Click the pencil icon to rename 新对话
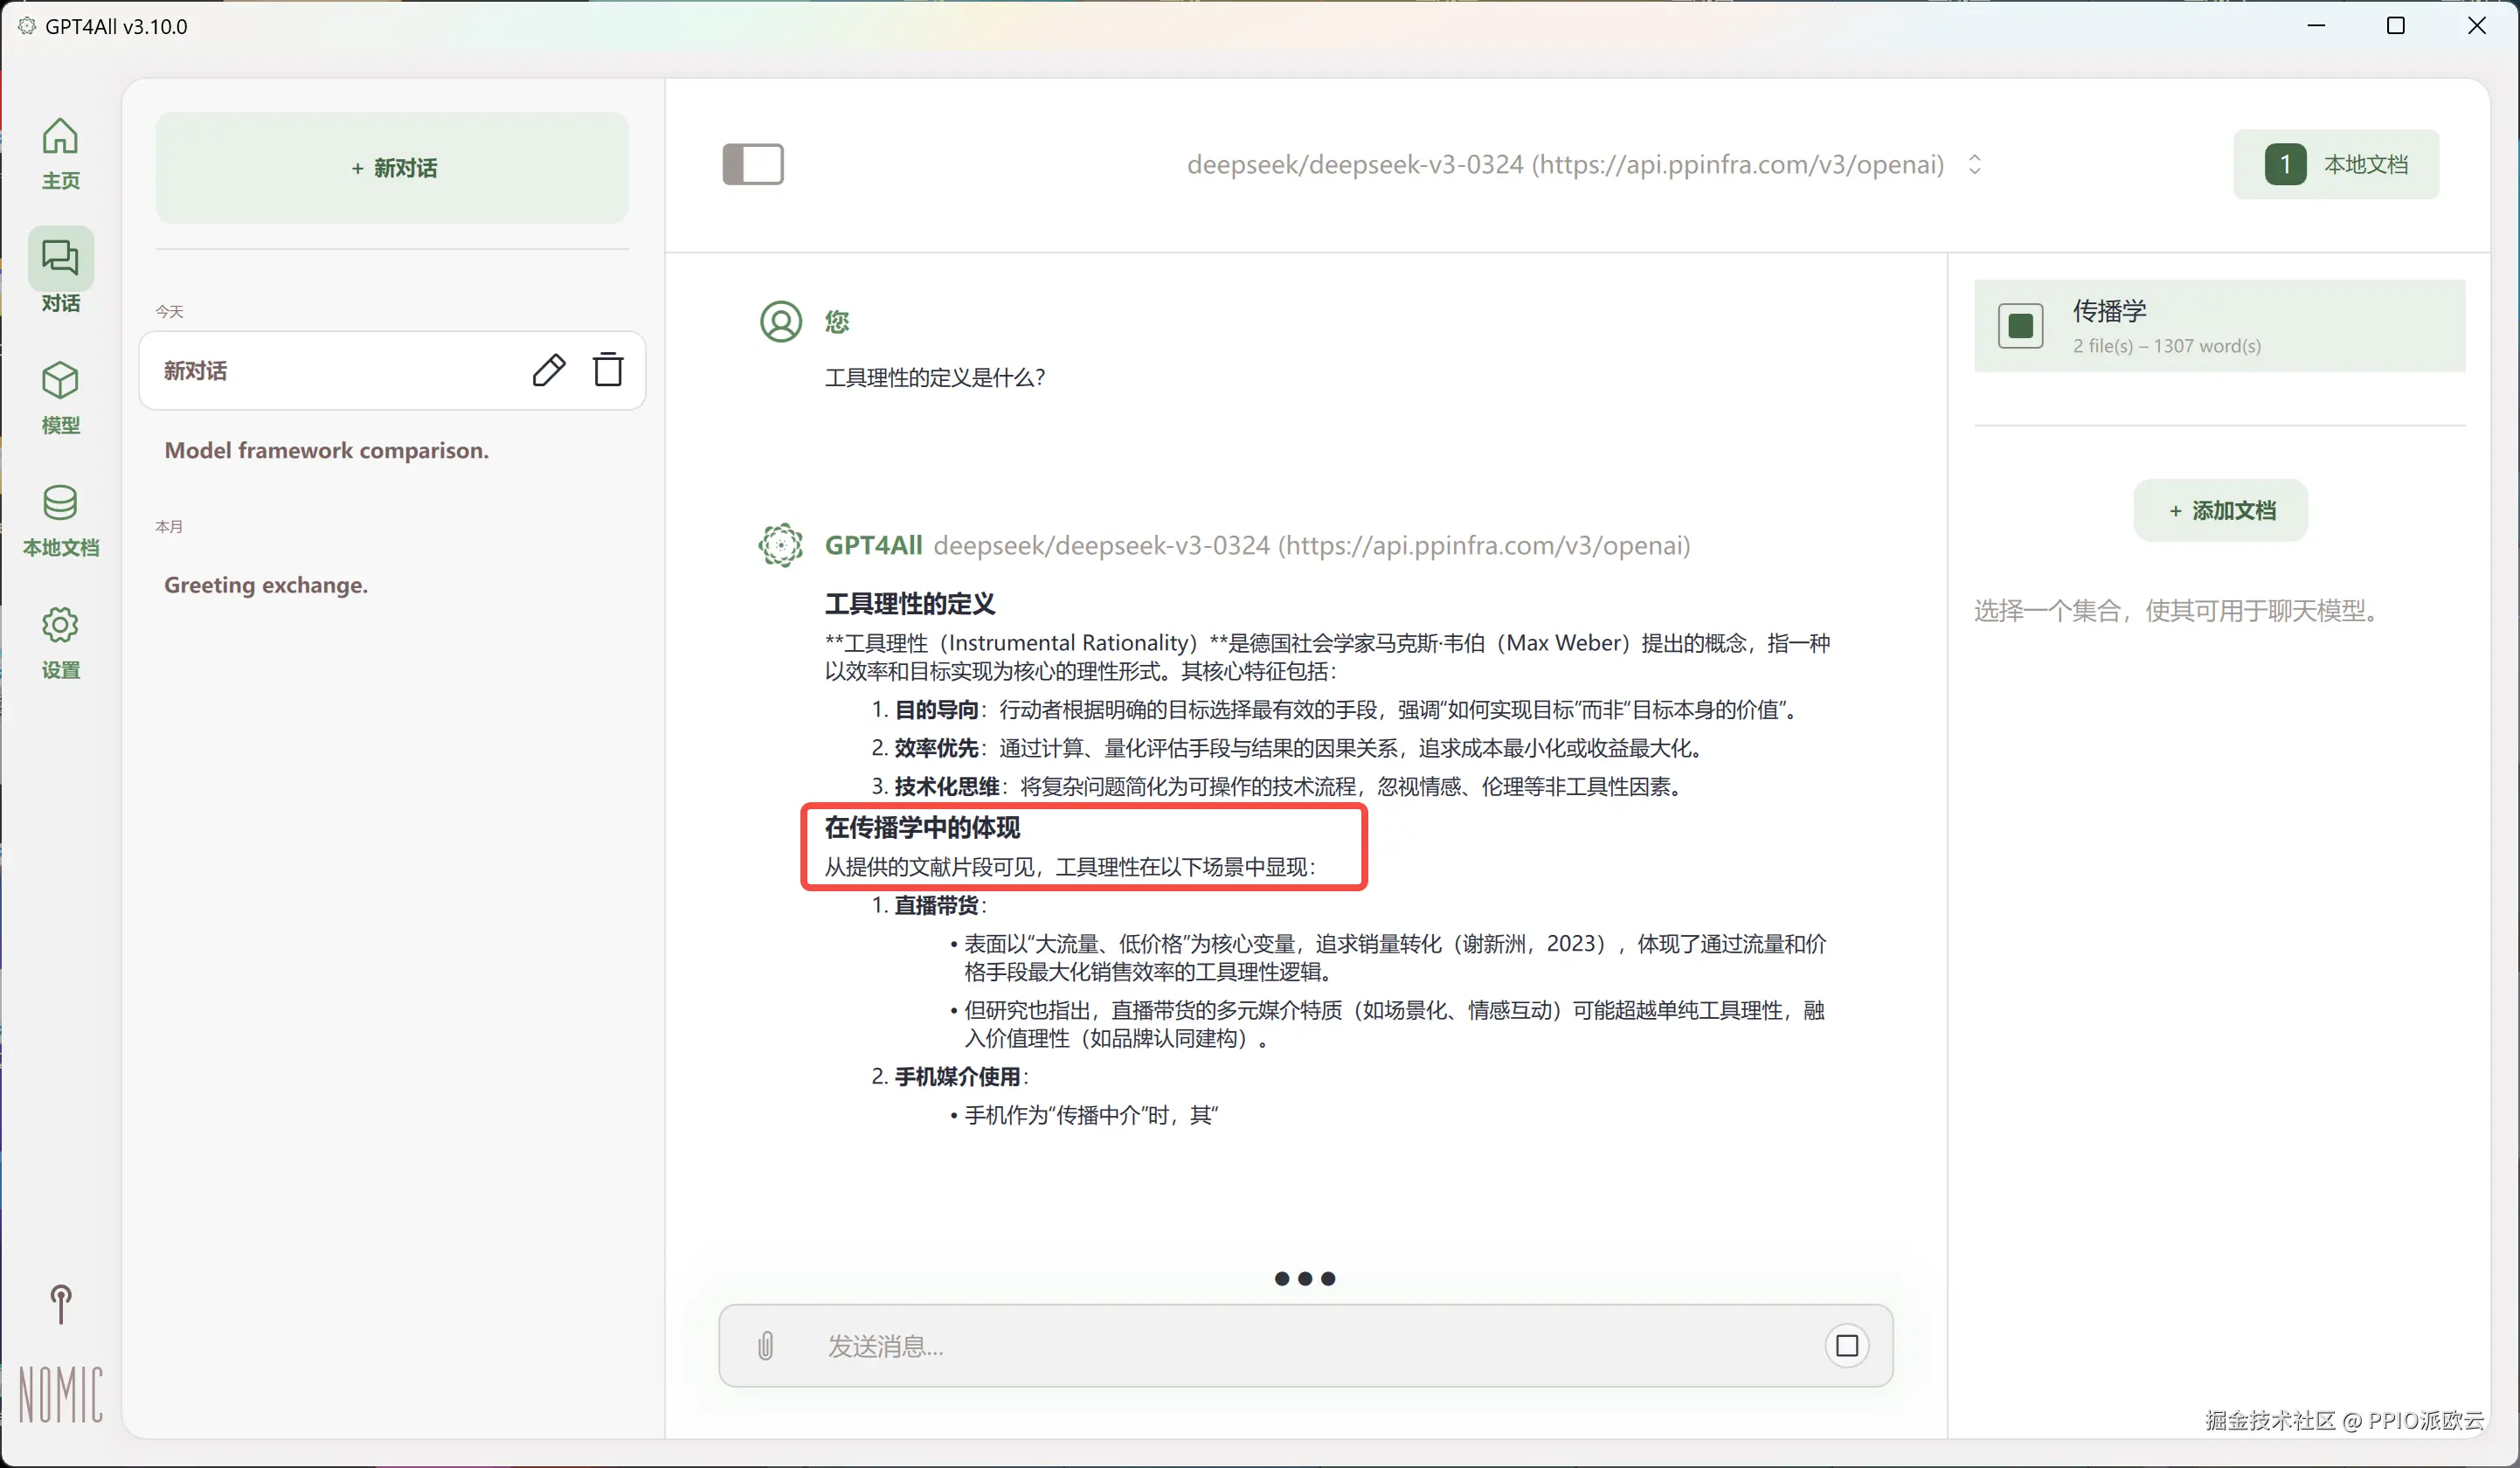The image size is (2520, 1468). (548, 370)
